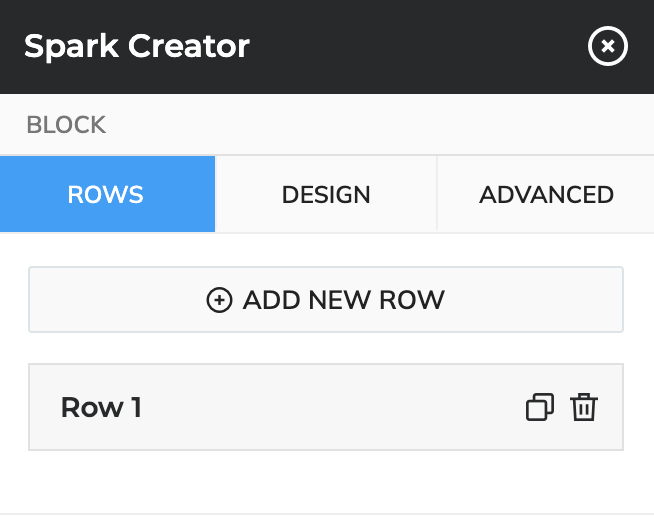This screenshot has height=522, width=654.
Task: Show advanced block options via ADVANCED
Action: (x=546, y=194)
